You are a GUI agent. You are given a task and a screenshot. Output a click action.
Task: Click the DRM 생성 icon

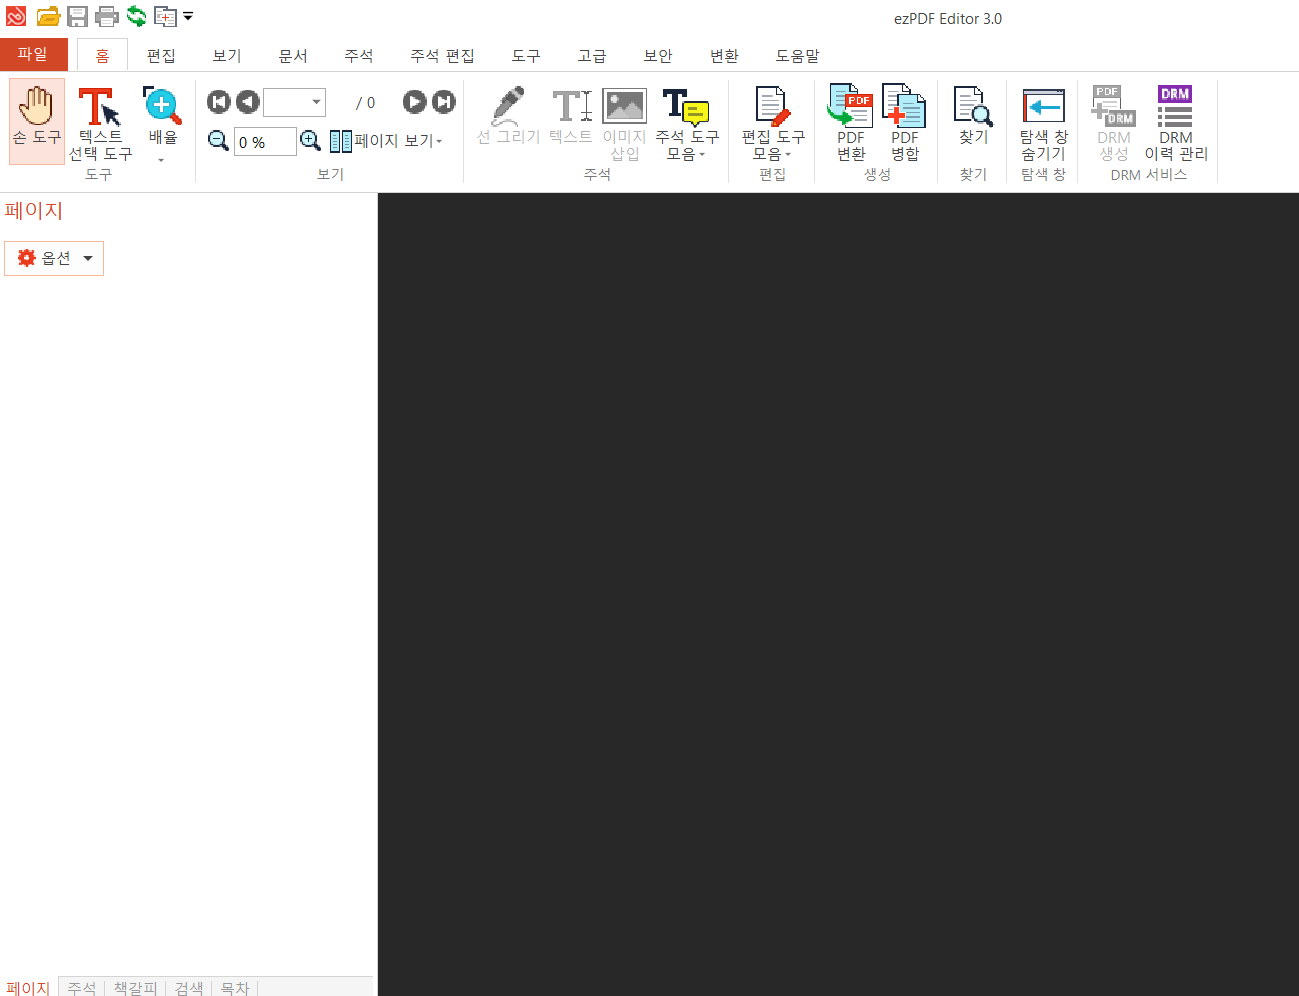tap(1113, 123)
